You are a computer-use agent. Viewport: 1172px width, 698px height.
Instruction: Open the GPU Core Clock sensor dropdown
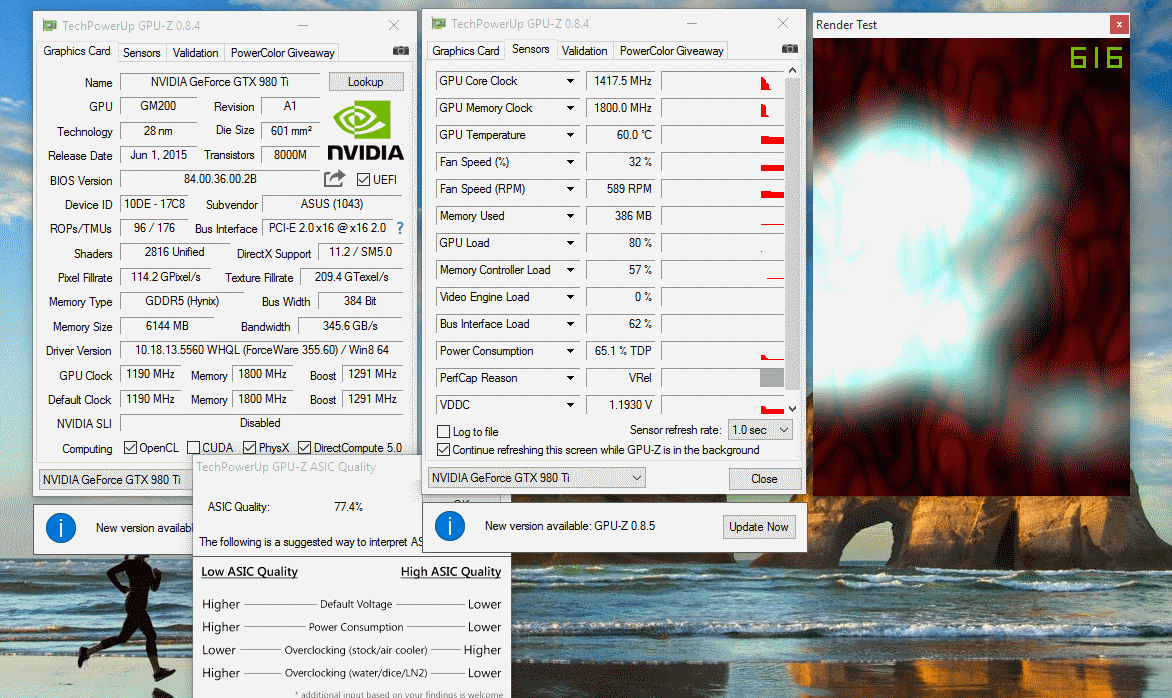pyautogui.click(x=570, y=81)
